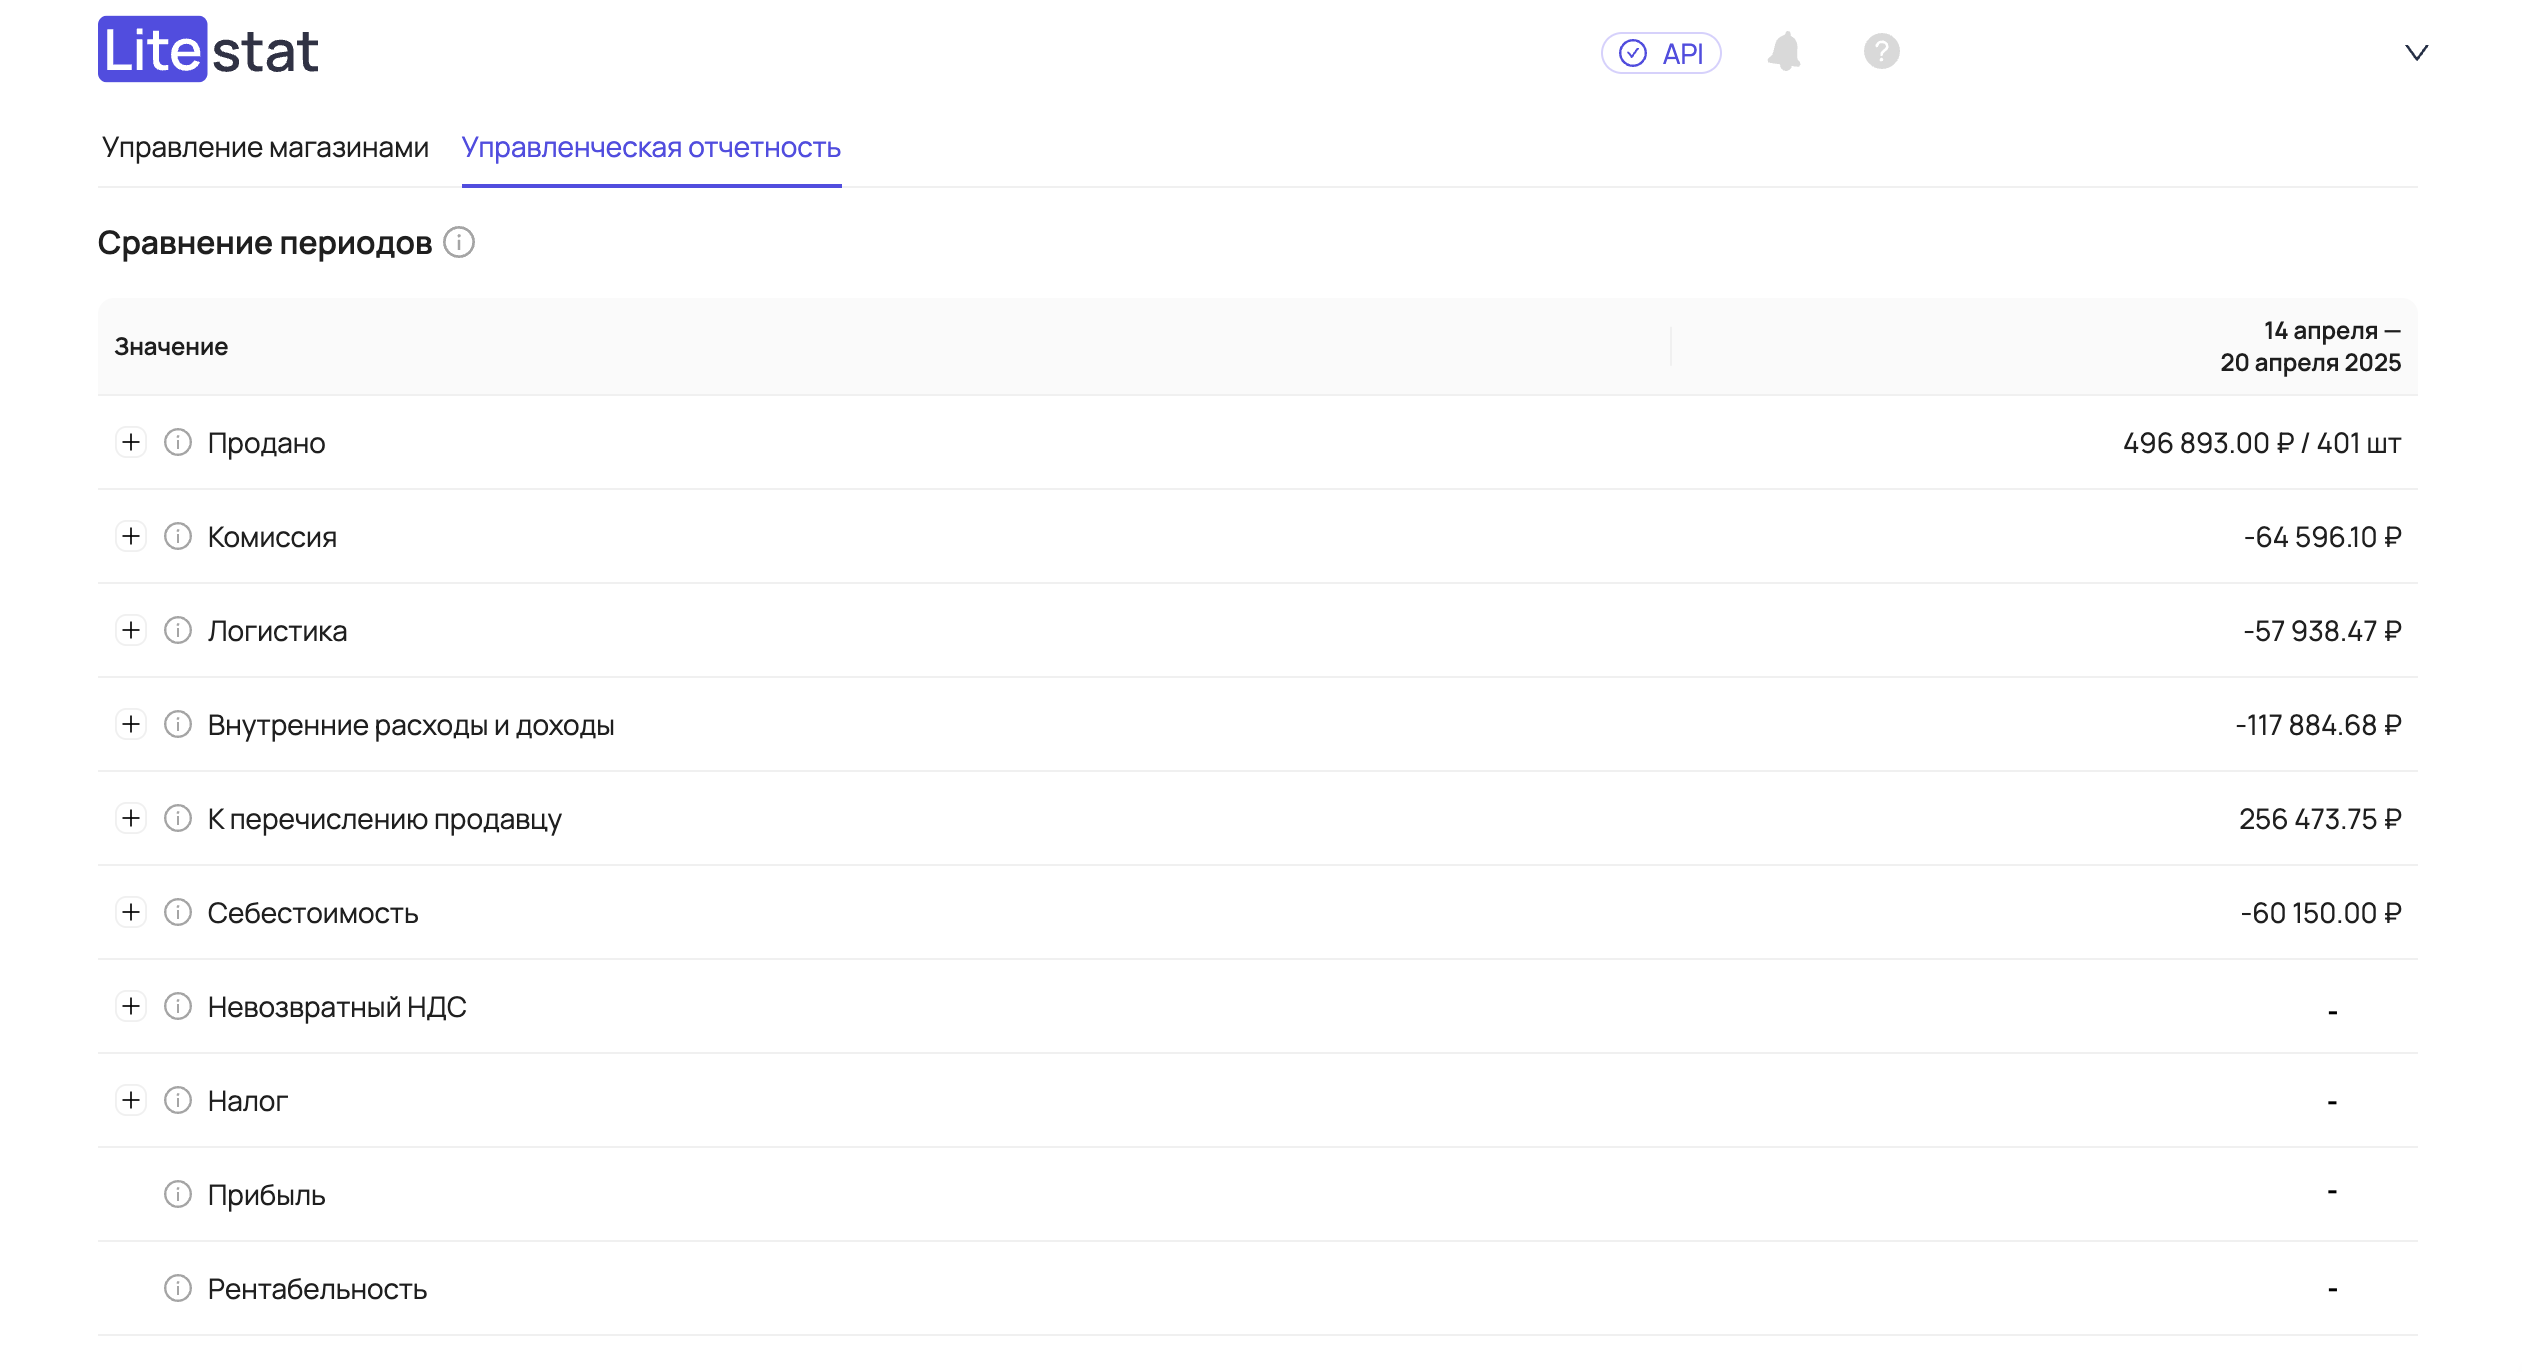Click the notifications bell icon

pyautogui.click(x=1784, y=52)
